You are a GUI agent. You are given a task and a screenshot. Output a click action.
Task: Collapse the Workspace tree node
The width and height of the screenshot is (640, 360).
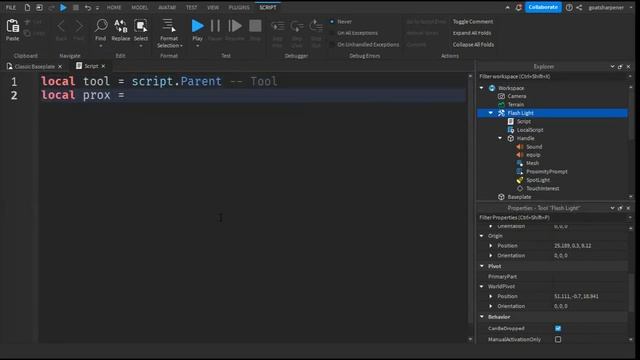482,88
